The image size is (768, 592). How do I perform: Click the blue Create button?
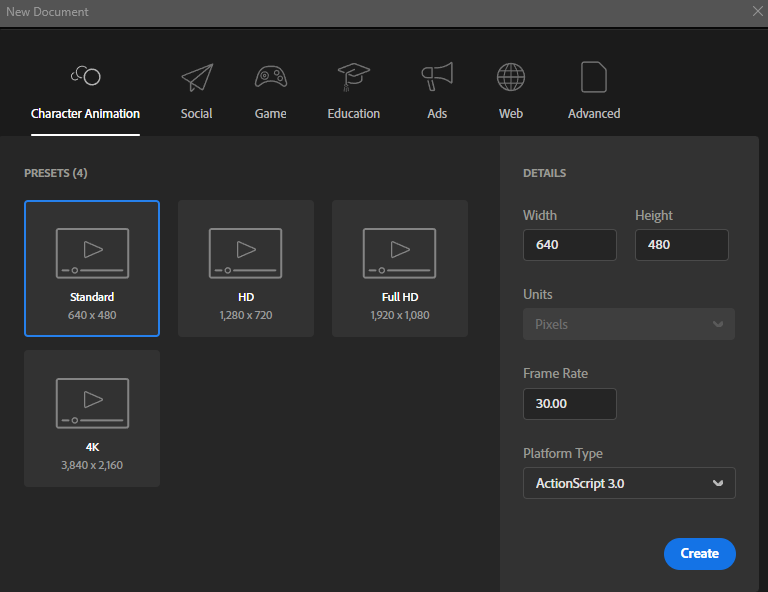click(699, 554)
